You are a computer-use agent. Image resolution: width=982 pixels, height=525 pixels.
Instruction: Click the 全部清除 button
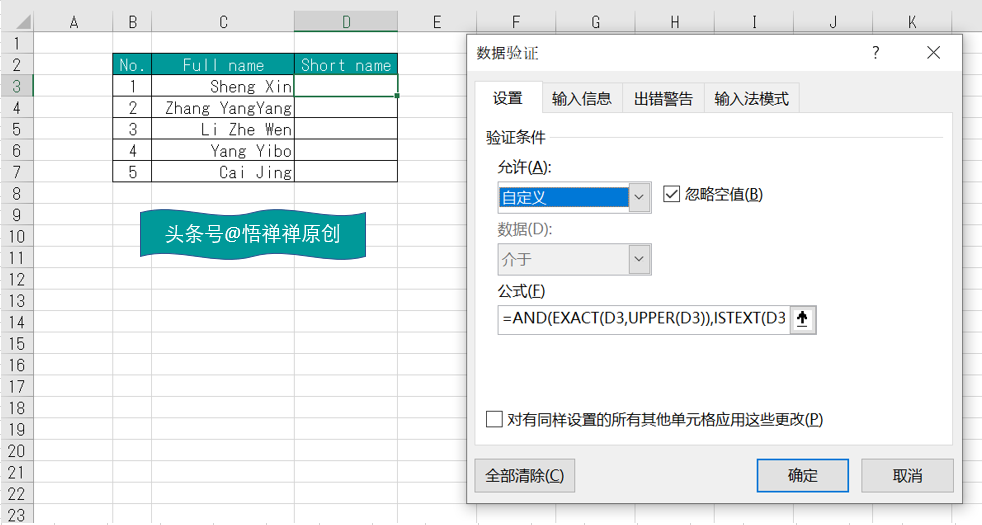click(x=525, y=476)
